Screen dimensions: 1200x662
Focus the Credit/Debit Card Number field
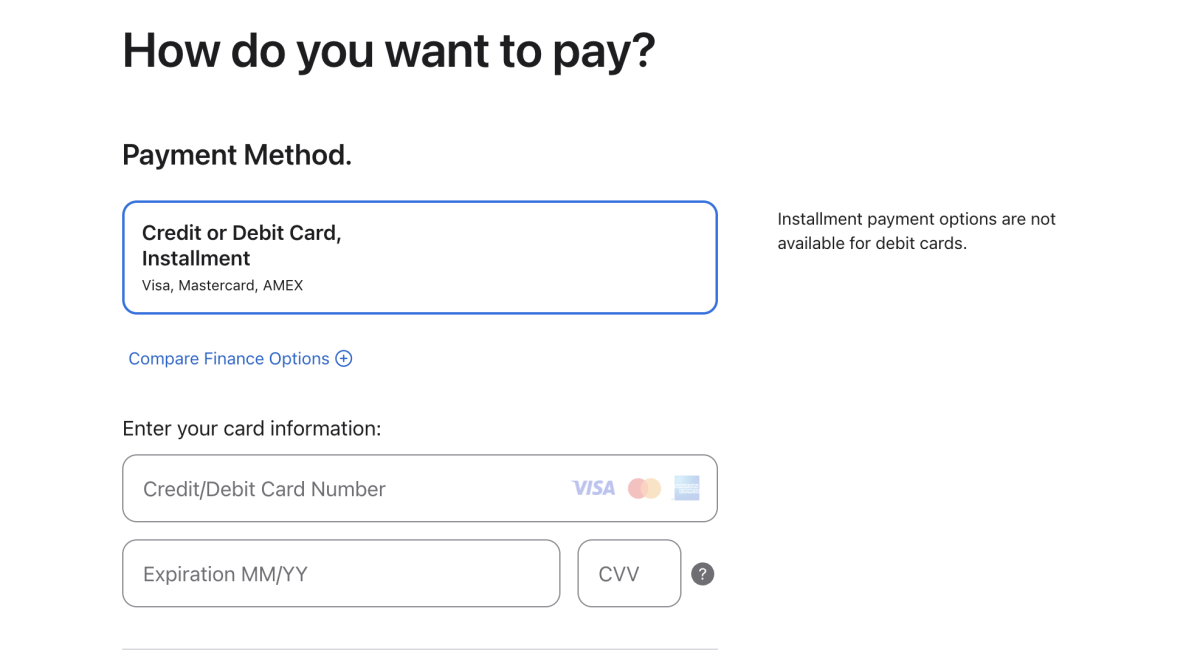[x=350, y=489]
